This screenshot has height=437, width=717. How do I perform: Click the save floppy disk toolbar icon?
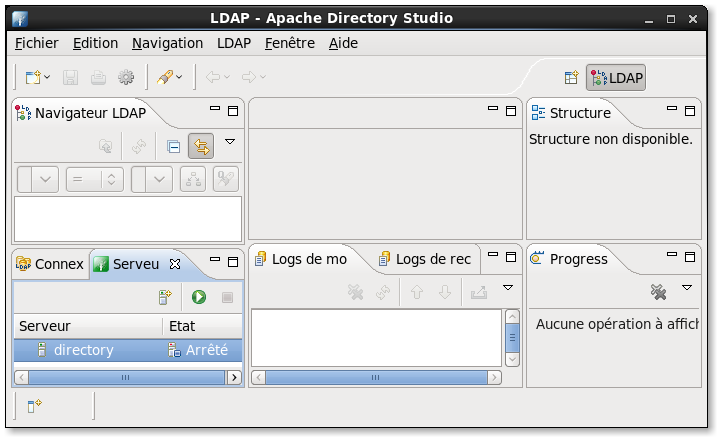(x=70, y=77)
